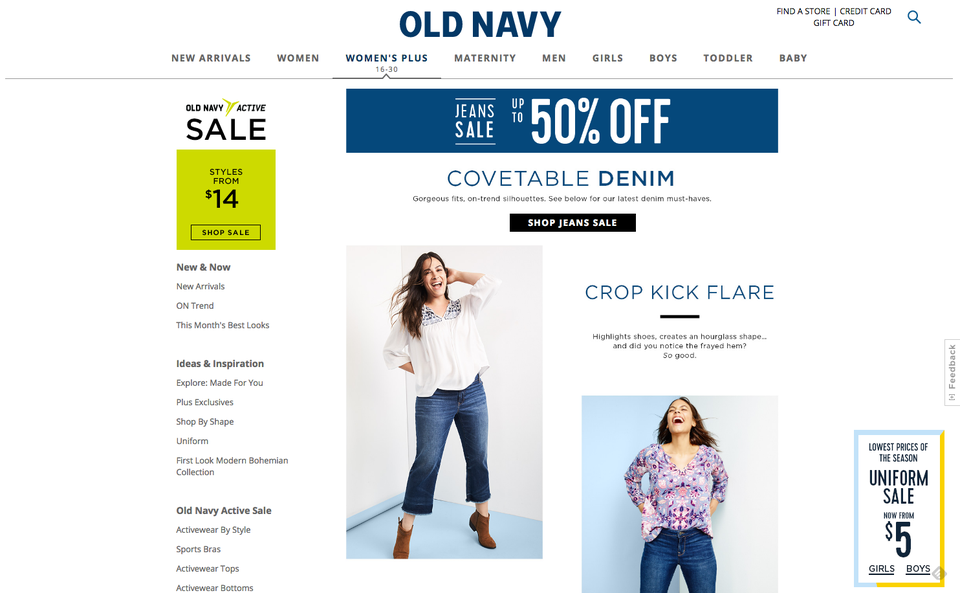Viewport: 960px width, 593px height.
Task: Select the New Arrivals top menu
Action: coord(211,58)
